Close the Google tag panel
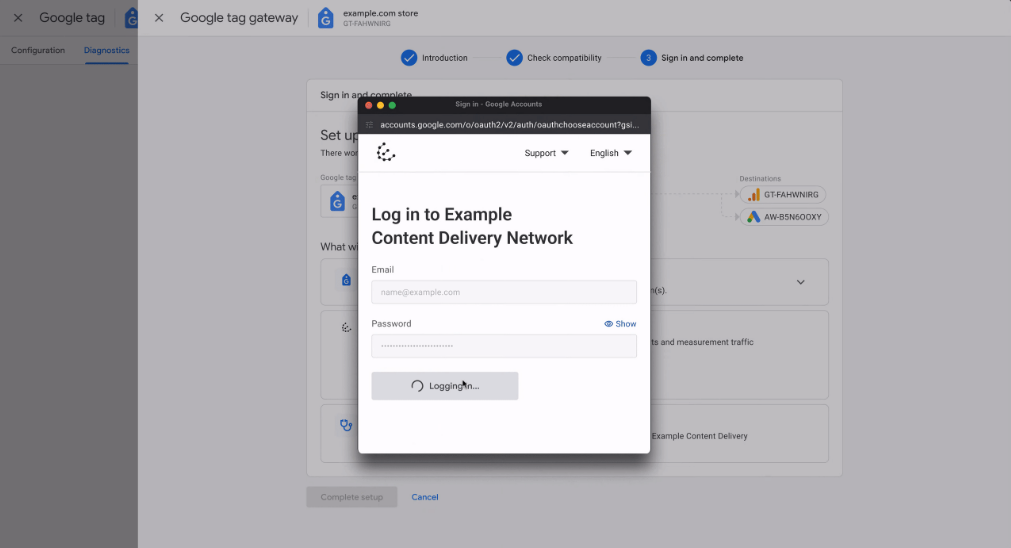The height and width of the screenshot is (548, 1011). 18,18
